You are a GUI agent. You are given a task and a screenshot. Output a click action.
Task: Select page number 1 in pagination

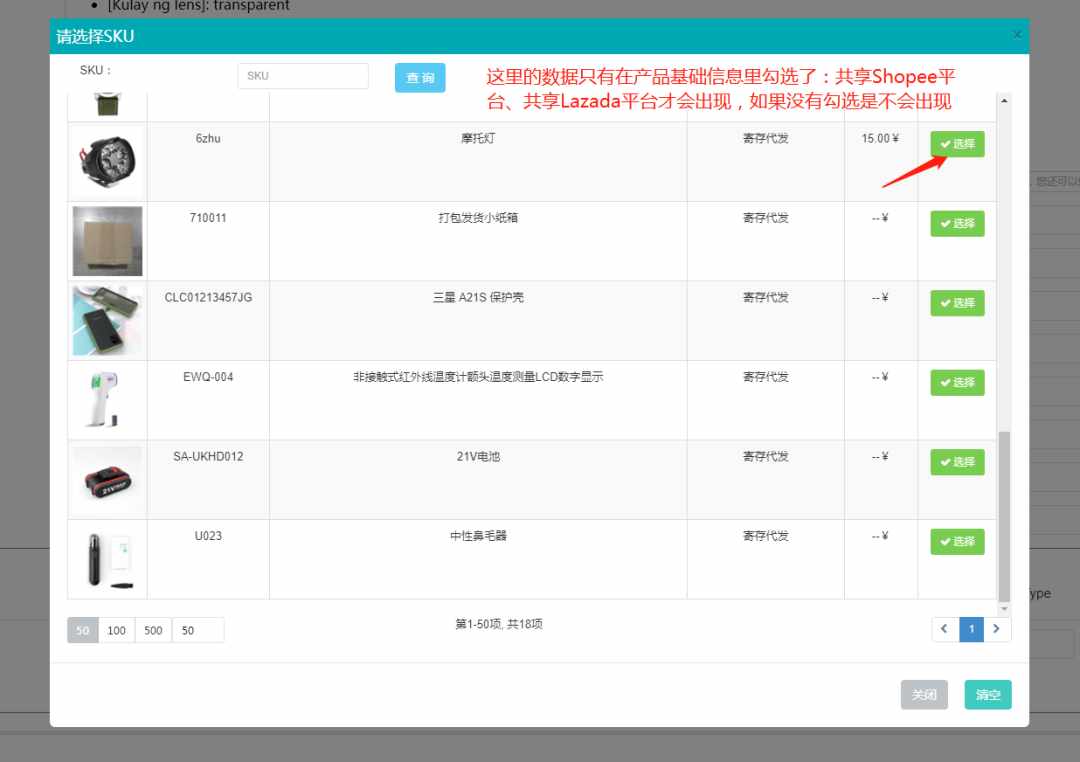pos(971,629)
